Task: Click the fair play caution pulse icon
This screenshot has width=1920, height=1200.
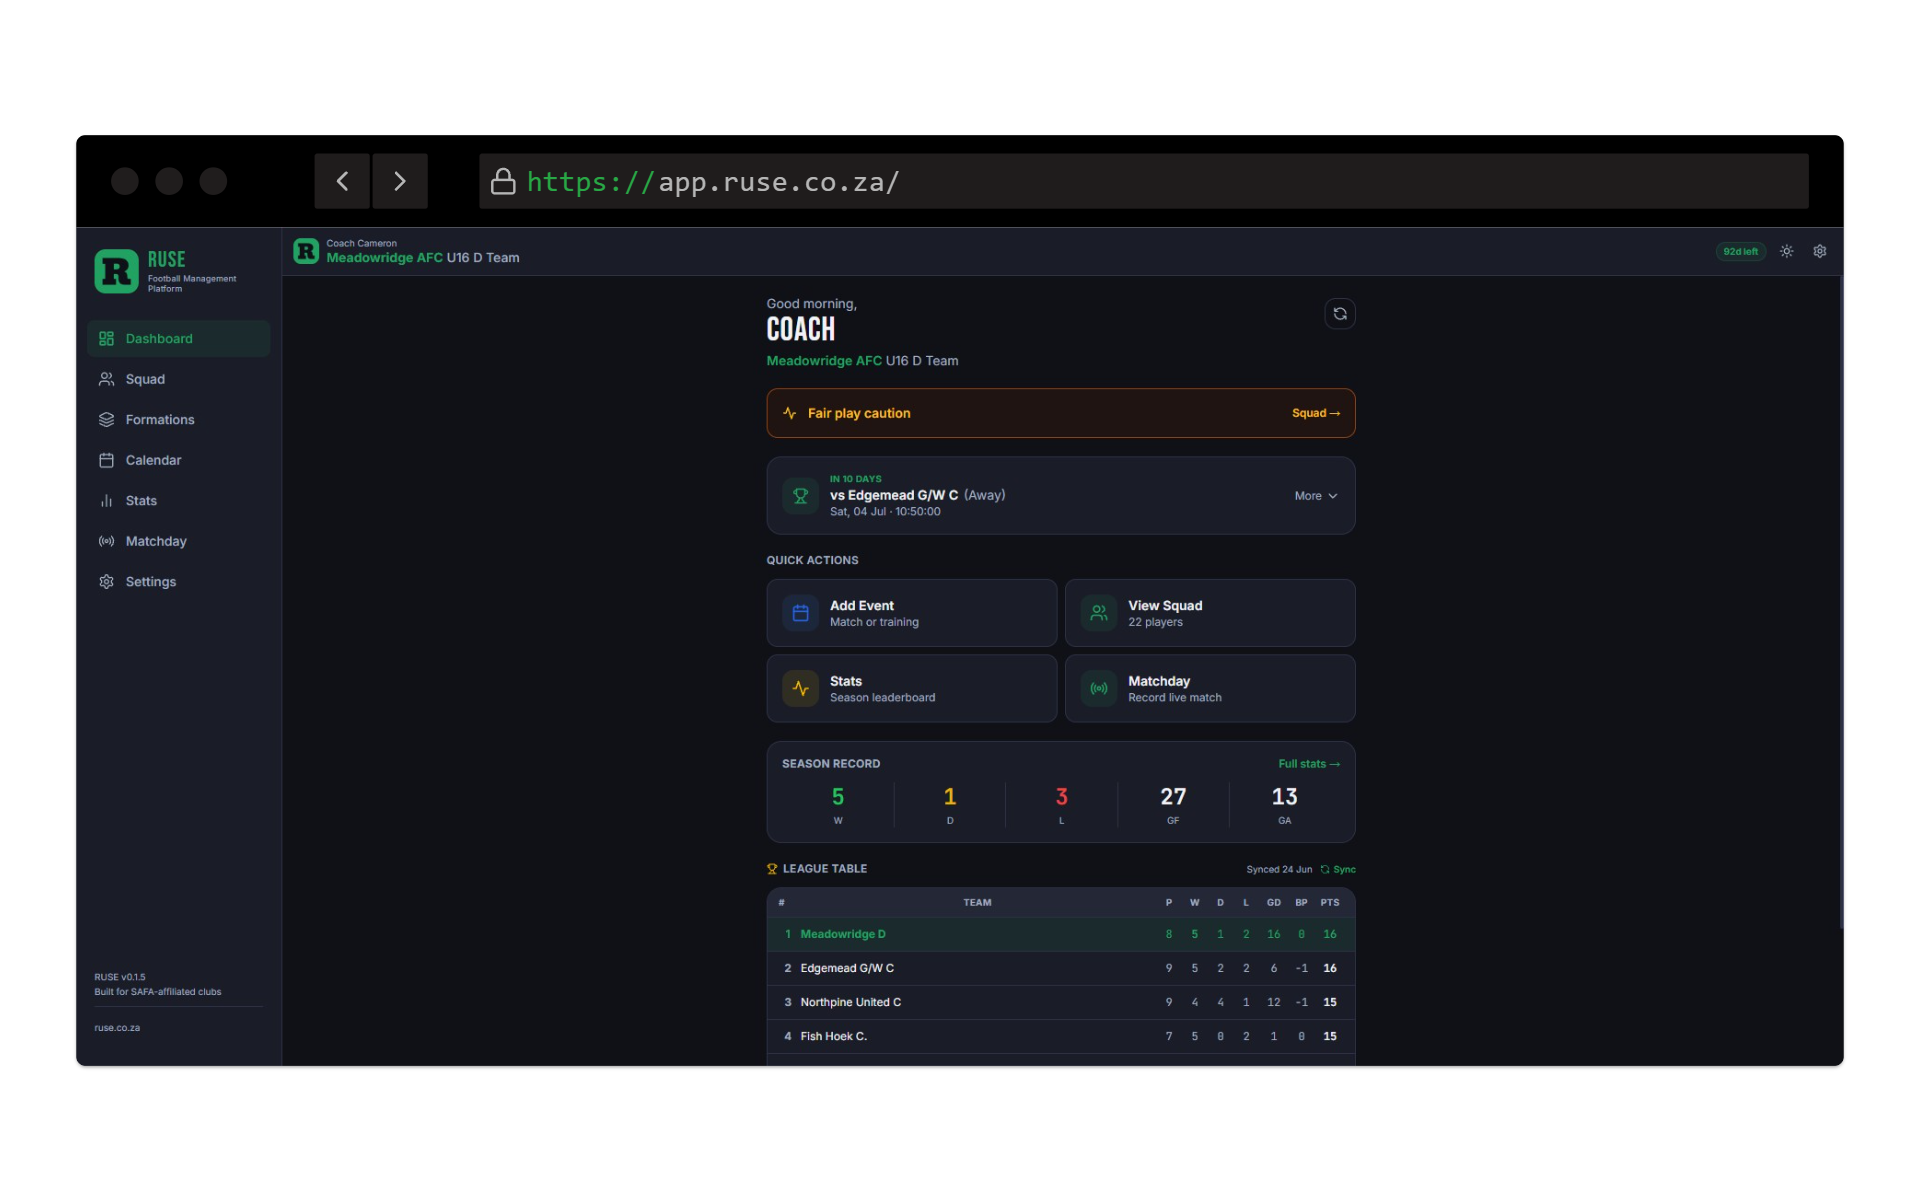Action: (x=790, y=413)
